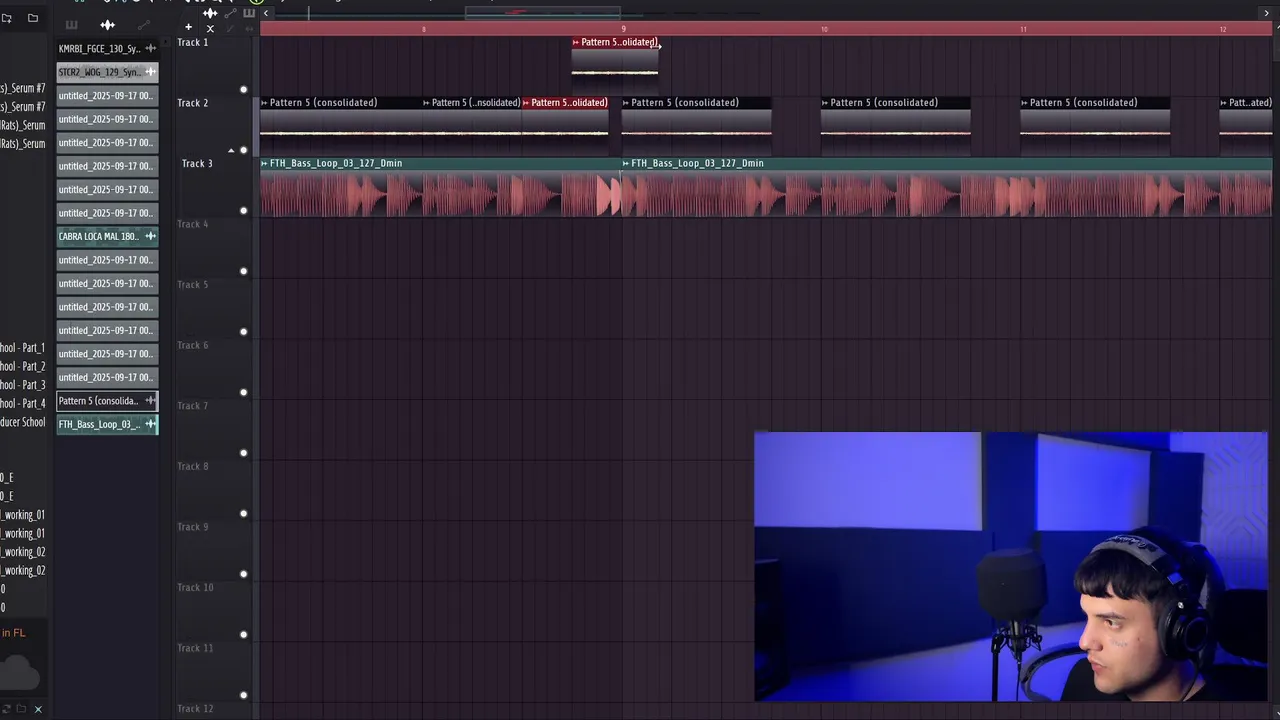Mute Track 6 using its dot
This screenshot has height=720, width=1280.
(x=243, y=392)
